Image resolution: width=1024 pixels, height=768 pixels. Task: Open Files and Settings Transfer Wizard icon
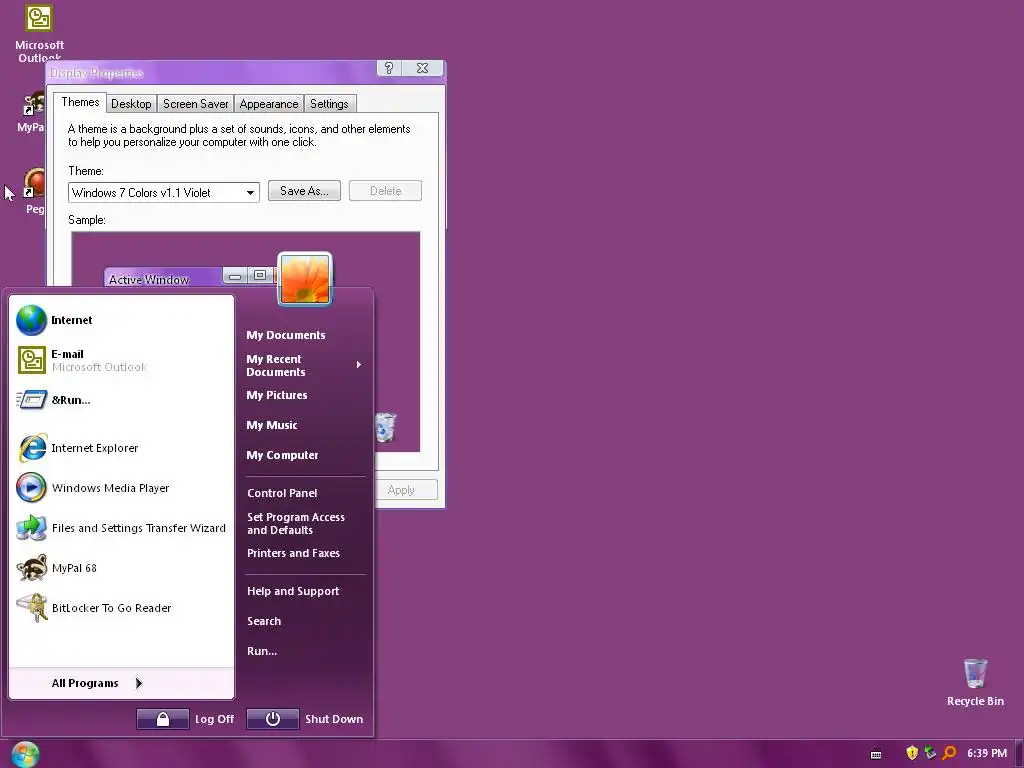[31, 528]
